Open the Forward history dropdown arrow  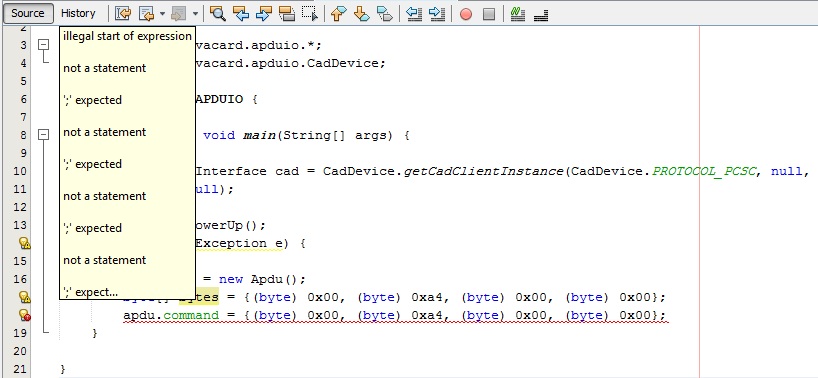(x=195, y=14)
